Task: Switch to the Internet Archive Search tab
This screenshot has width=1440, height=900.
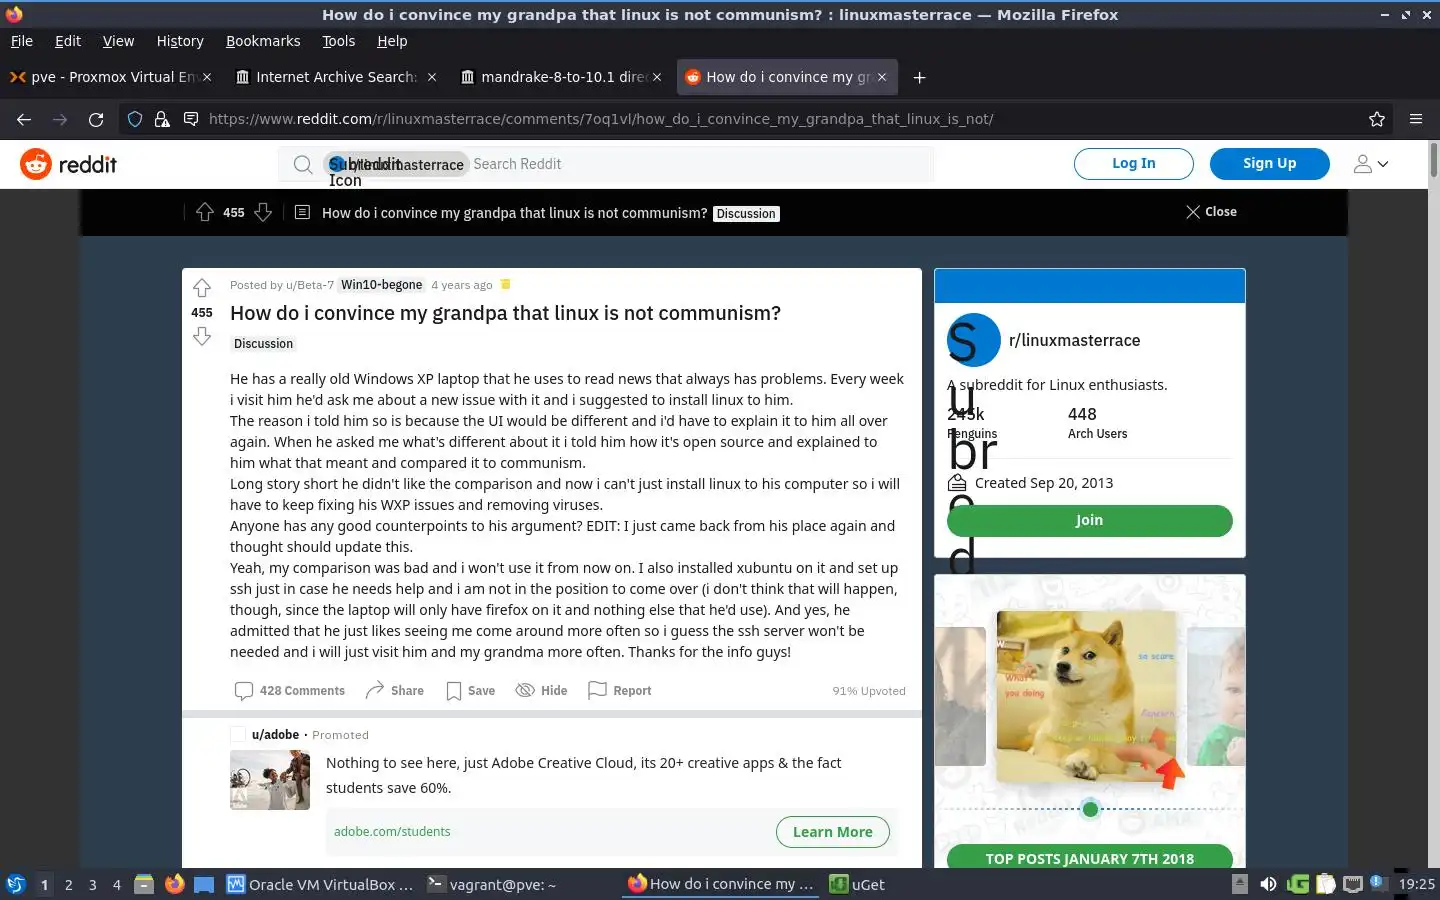Action: [336, 77]
